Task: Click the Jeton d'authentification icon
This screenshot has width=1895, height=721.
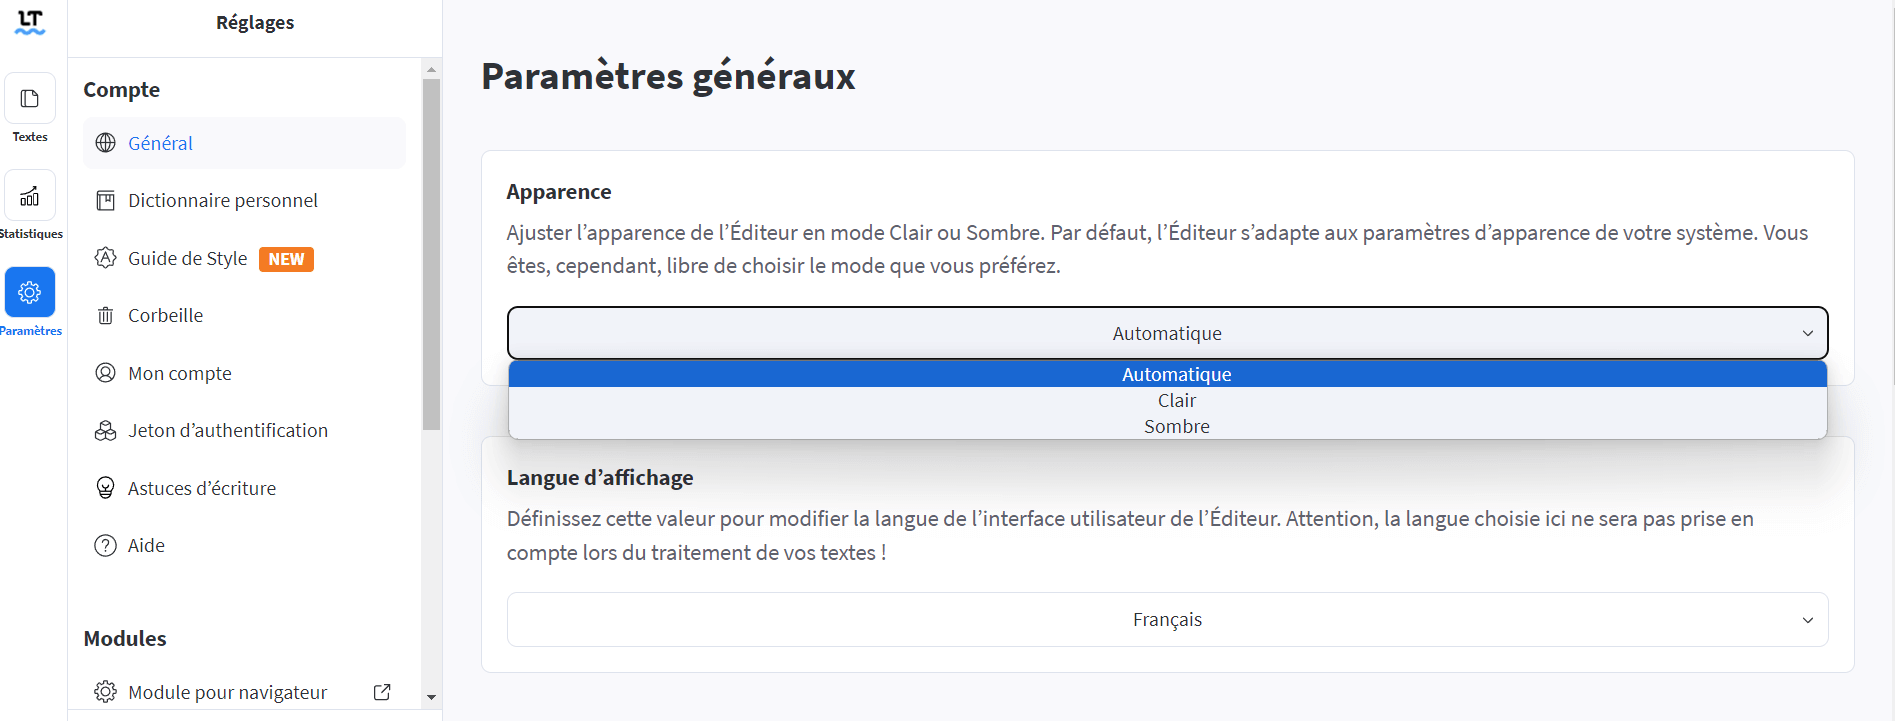Action: 105,431
